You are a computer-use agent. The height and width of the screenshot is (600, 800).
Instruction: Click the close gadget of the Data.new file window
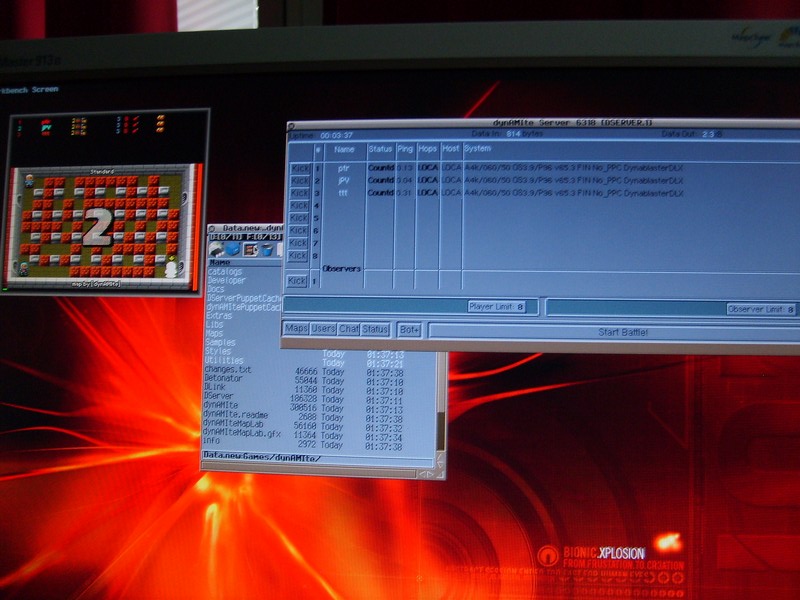(x=212, y=229)
